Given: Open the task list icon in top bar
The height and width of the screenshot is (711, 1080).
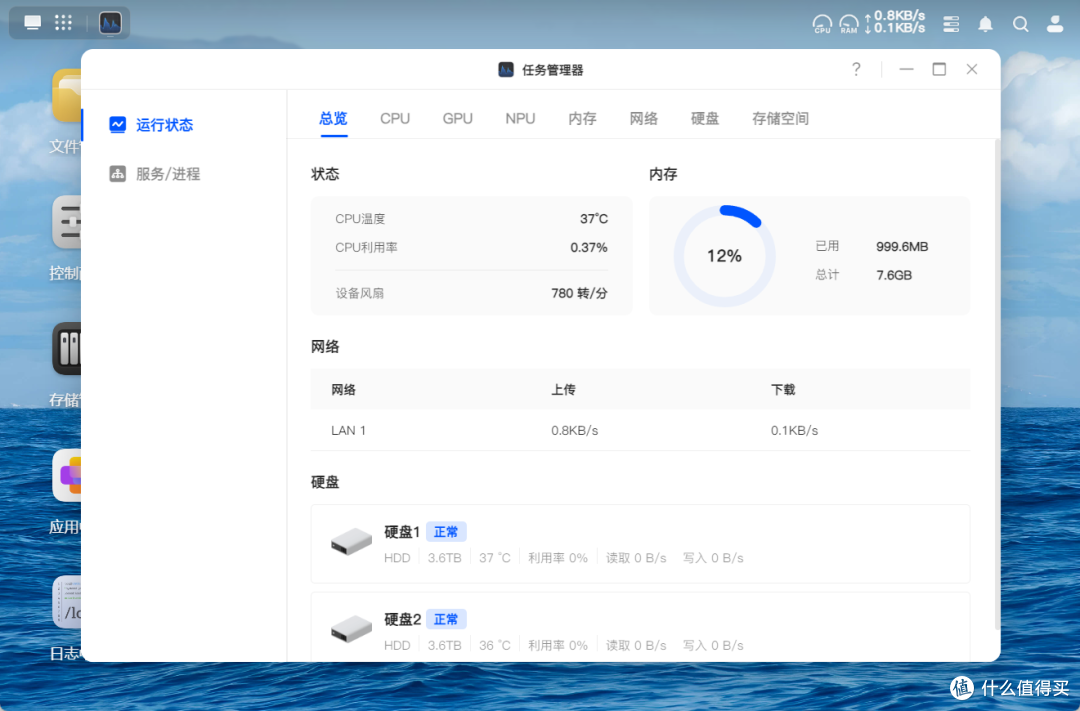Looking at the screenshot, I should tap(951, 24).
